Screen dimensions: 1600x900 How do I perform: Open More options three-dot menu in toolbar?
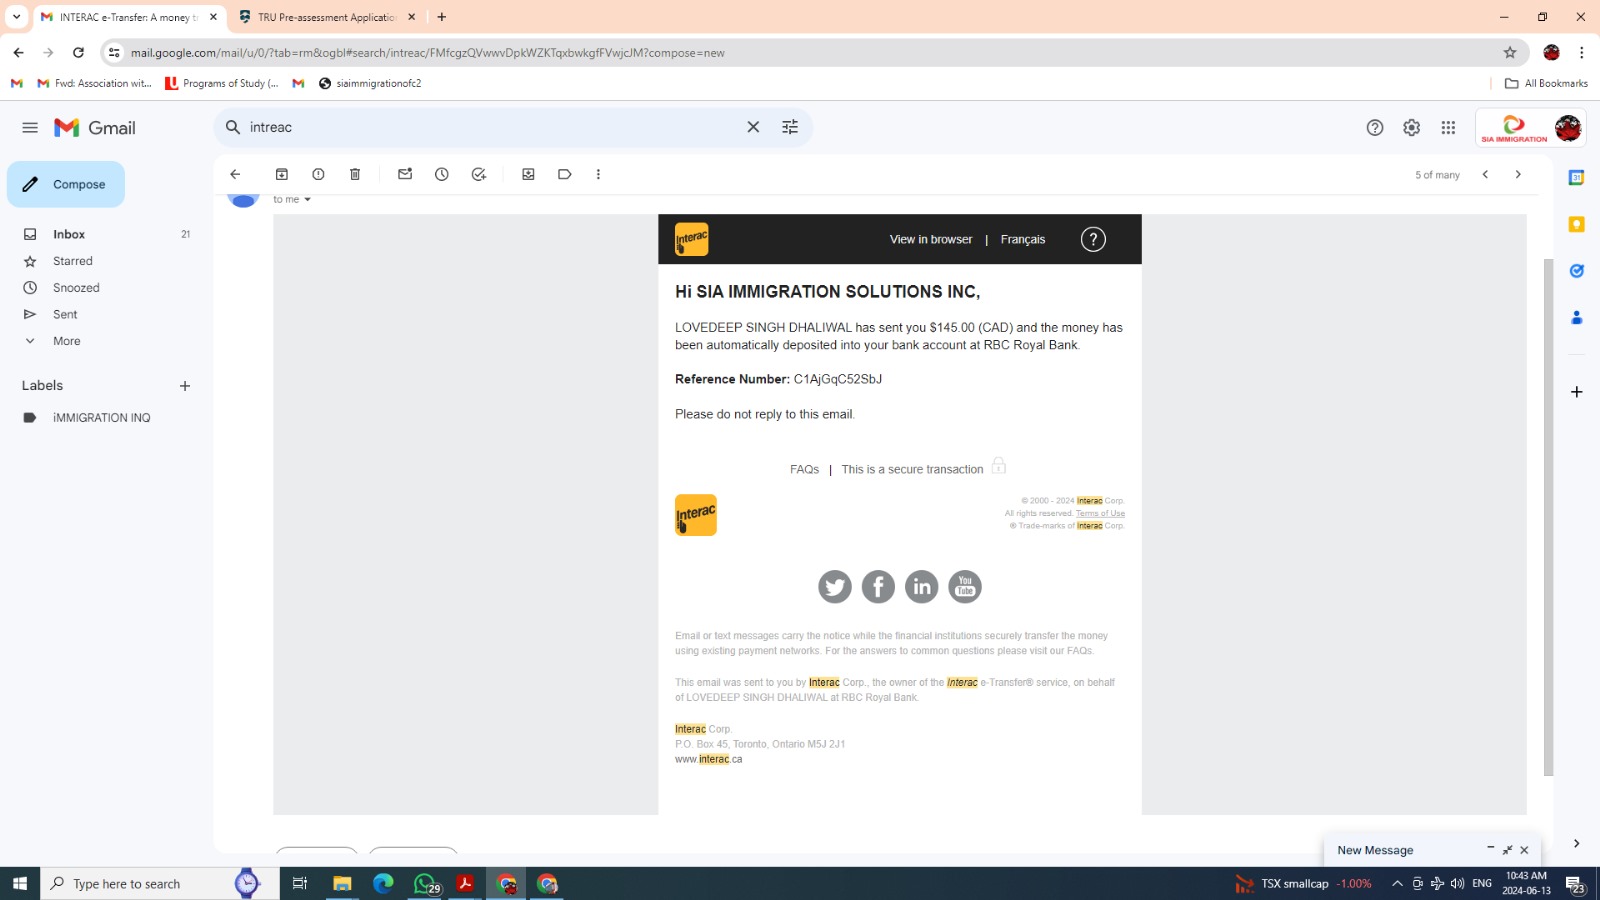(598, 174)
